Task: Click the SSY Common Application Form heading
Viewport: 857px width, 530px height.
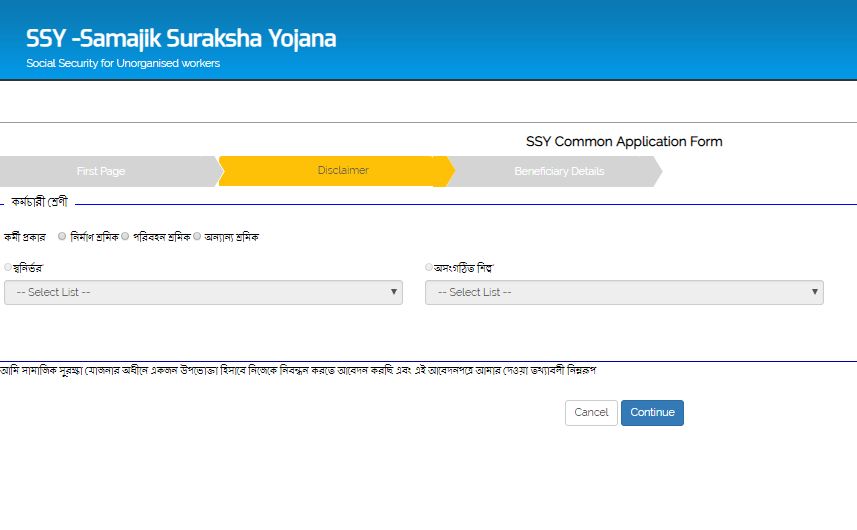Action: (x=624, y=141)
